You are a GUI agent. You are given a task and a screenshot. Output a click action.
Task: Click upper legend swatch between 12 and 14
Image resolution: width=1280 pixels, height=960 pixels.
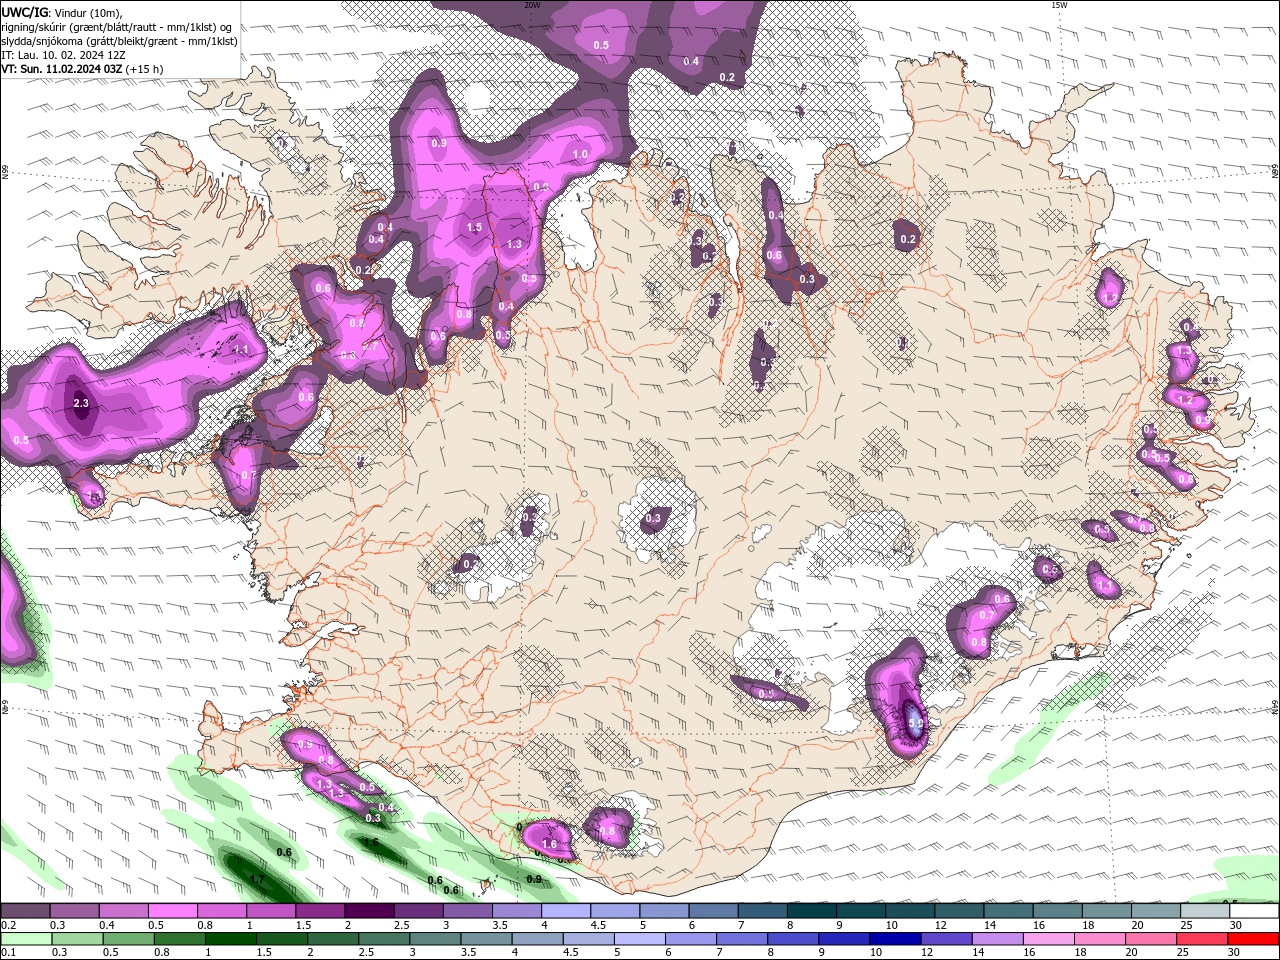pos(959,911)
